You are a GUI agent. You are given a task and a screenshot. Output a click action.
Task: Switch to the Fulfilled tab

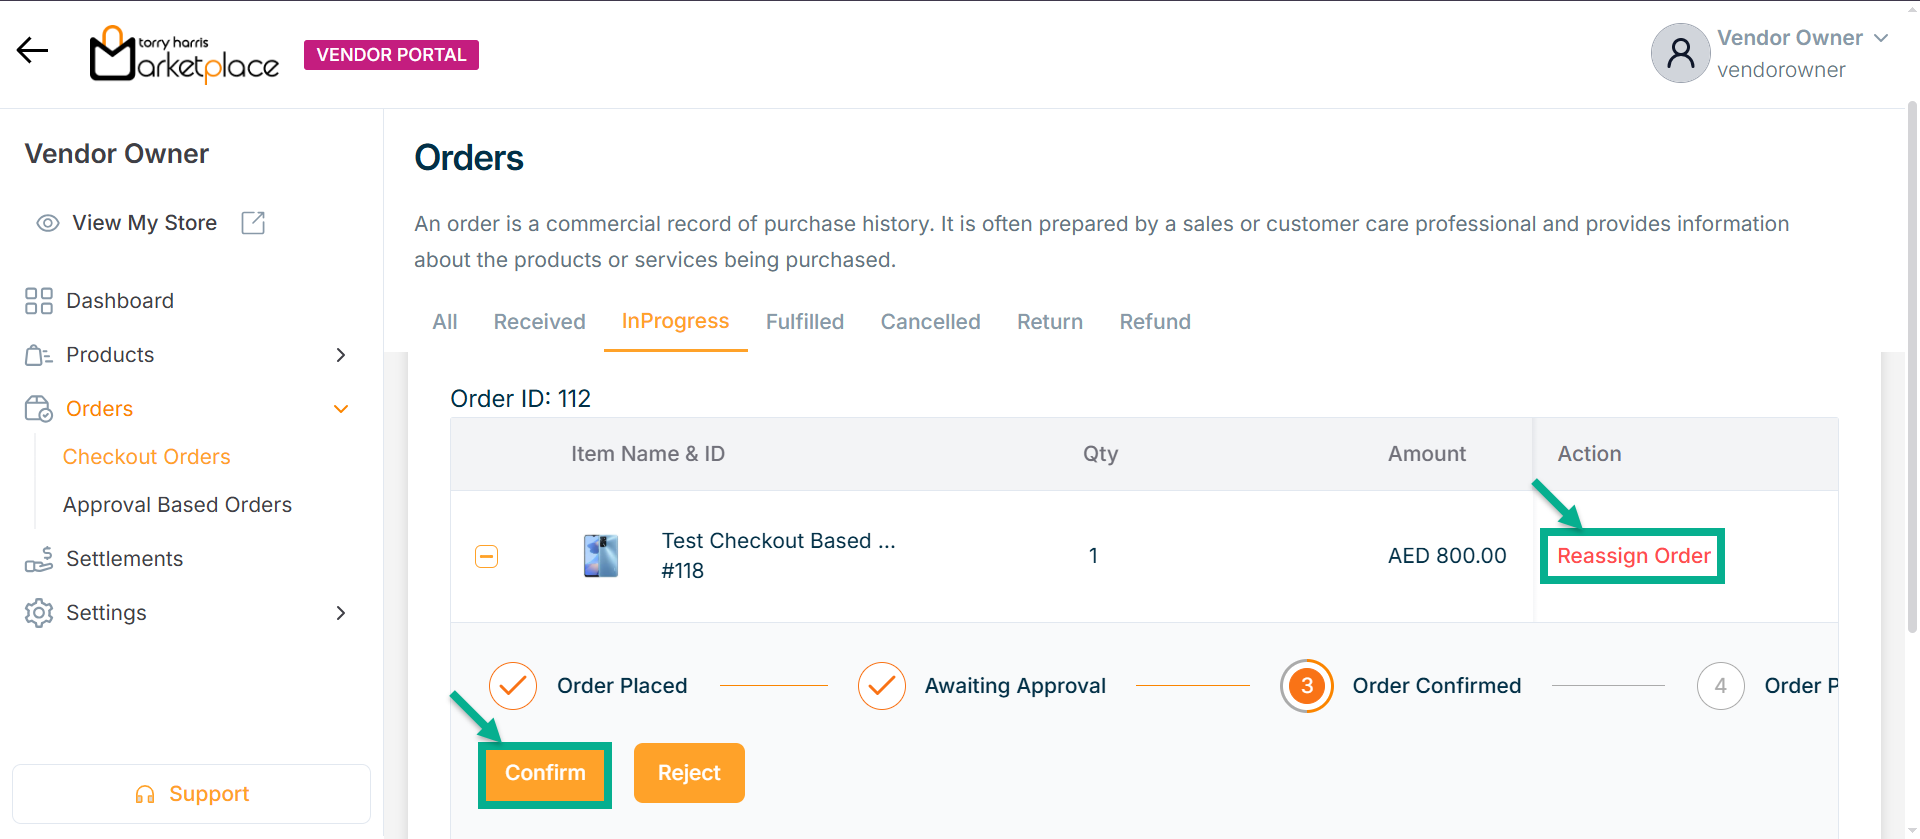[805, 322]
